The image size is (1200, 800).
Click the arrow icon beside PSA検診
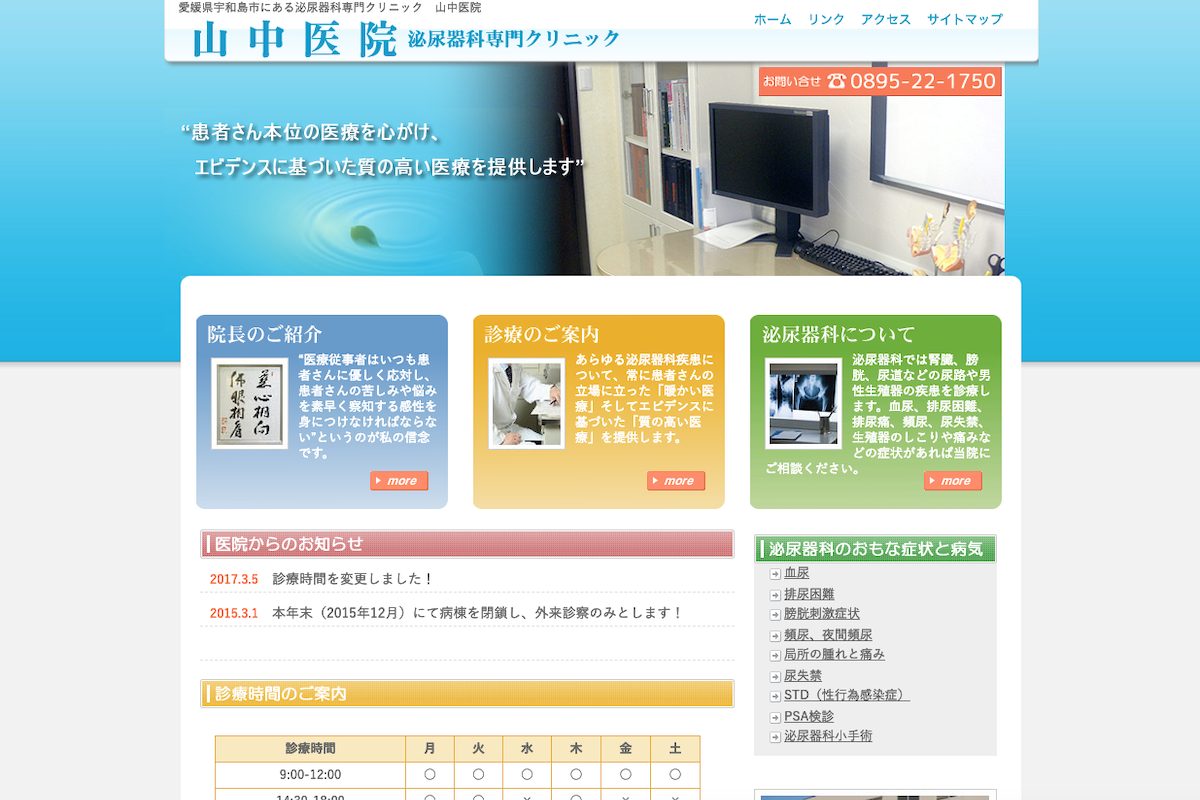pos(774,716)
